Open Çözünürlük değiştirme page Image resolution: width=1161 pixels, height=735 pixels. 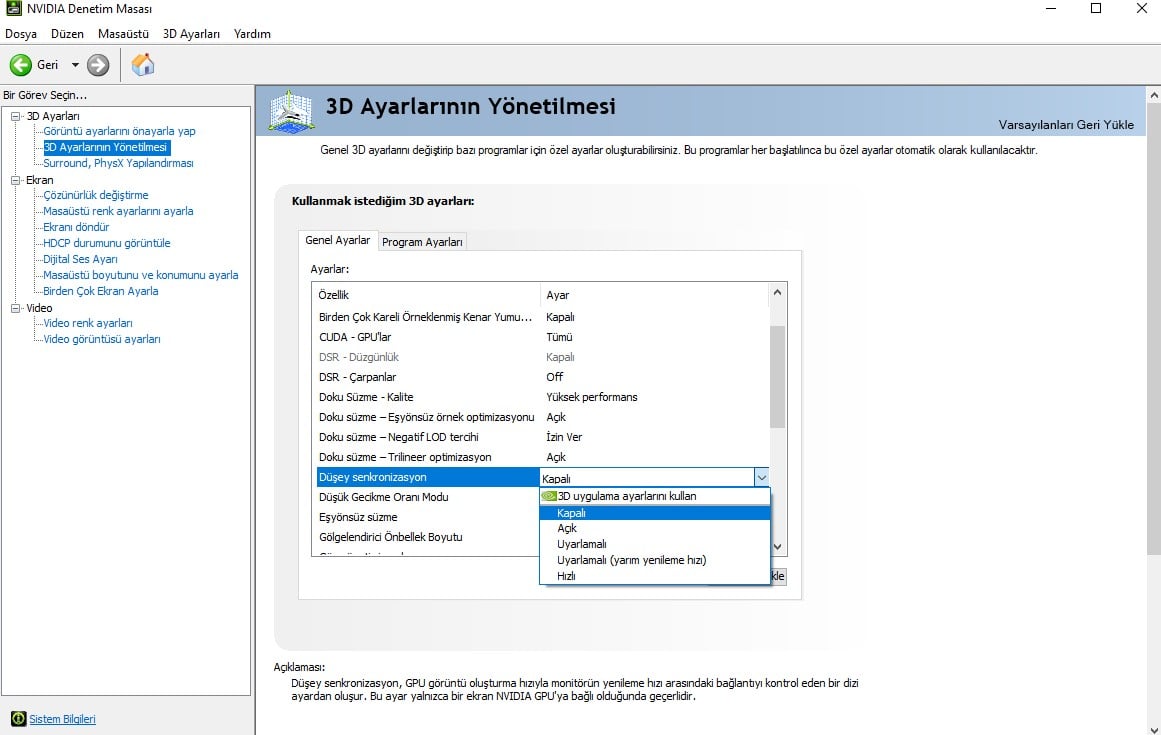click(x=96, y=195)
